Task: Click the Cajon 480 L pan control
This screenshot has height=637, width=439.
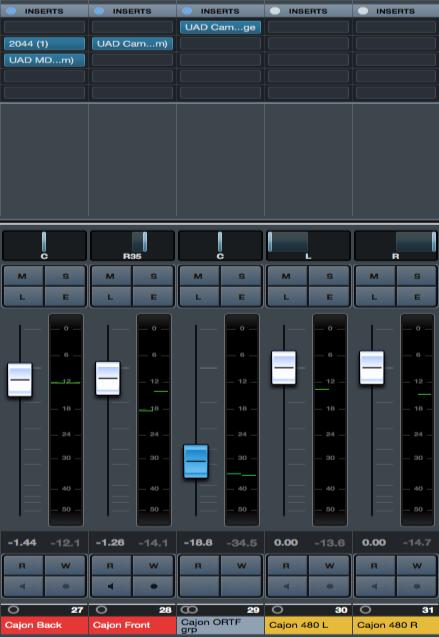Action: [x=308, y=245]
